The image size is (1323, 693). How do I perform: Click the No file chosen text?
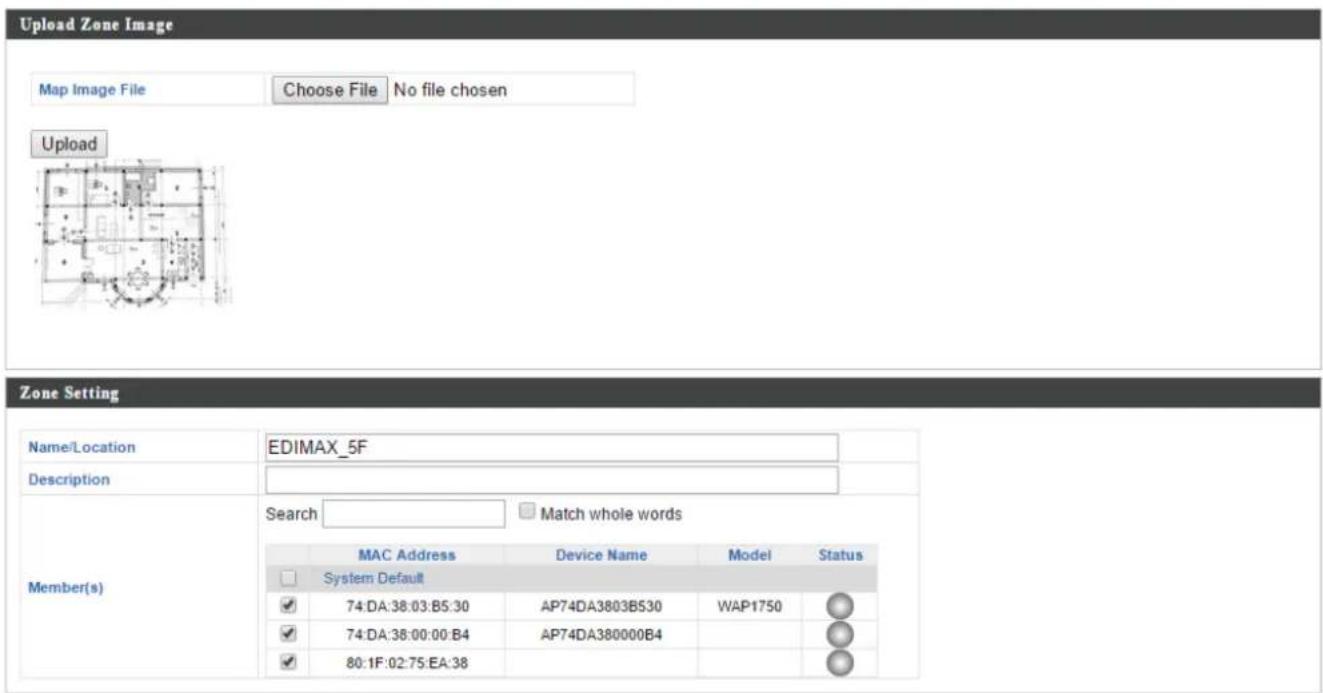(x=450, y=90)
